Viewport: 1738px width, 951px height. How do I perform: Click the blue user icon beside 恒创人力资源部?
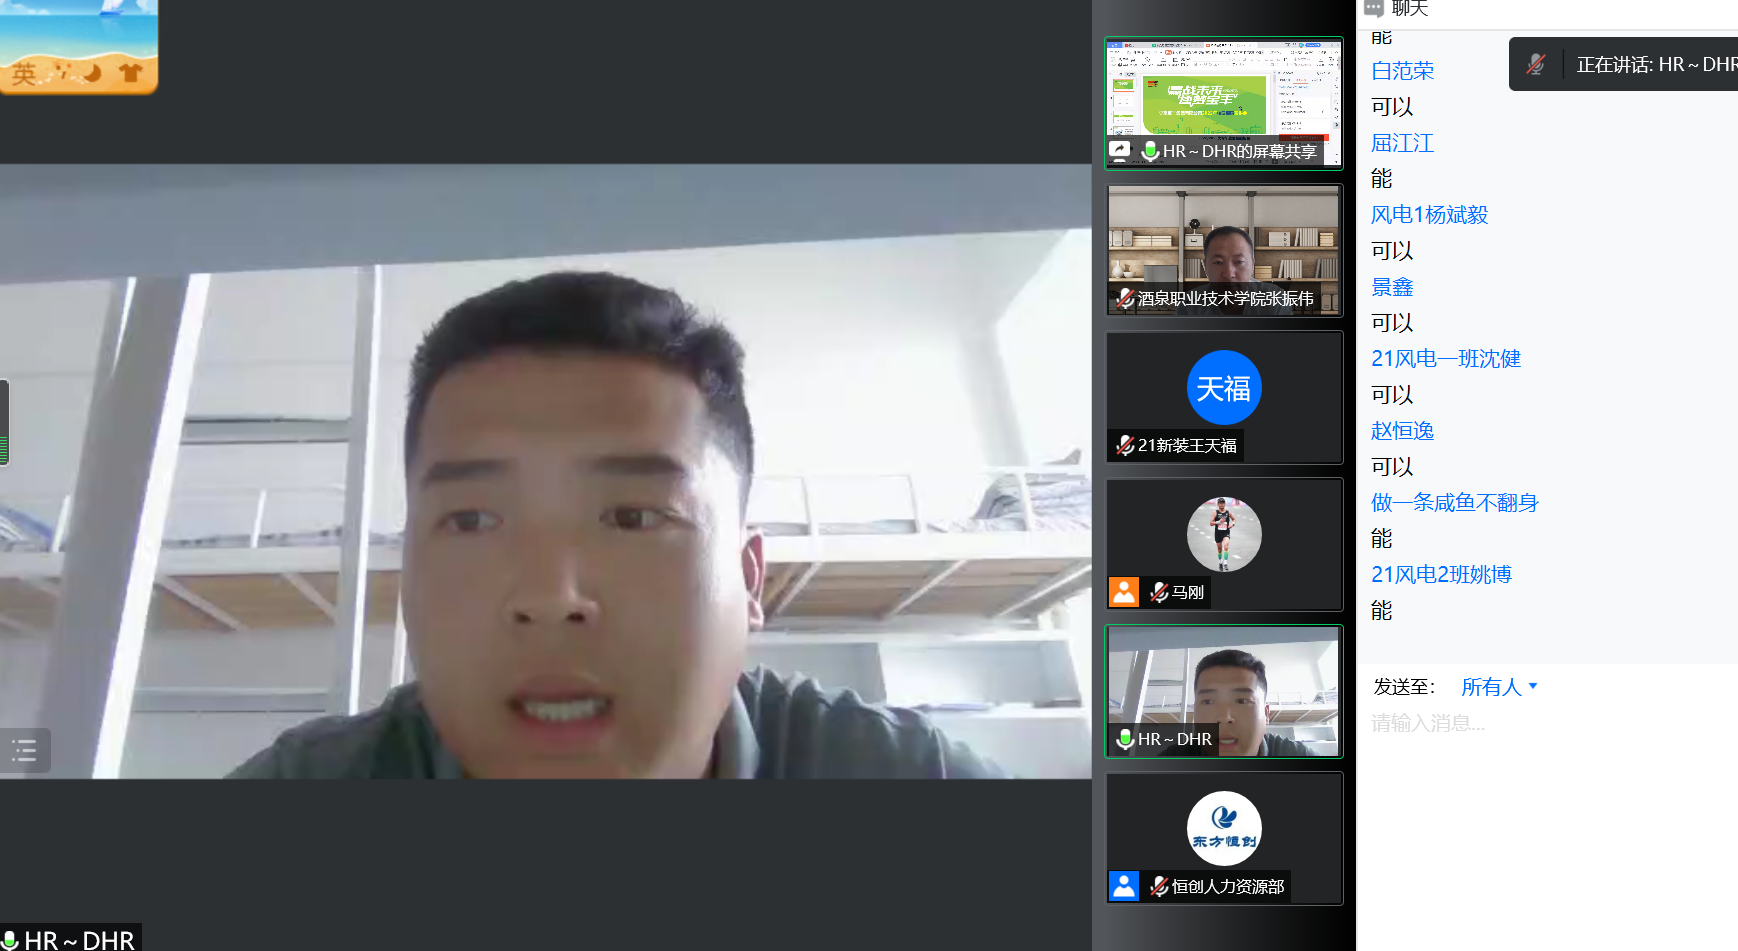pyautogui.click(x=1124, y=886)
